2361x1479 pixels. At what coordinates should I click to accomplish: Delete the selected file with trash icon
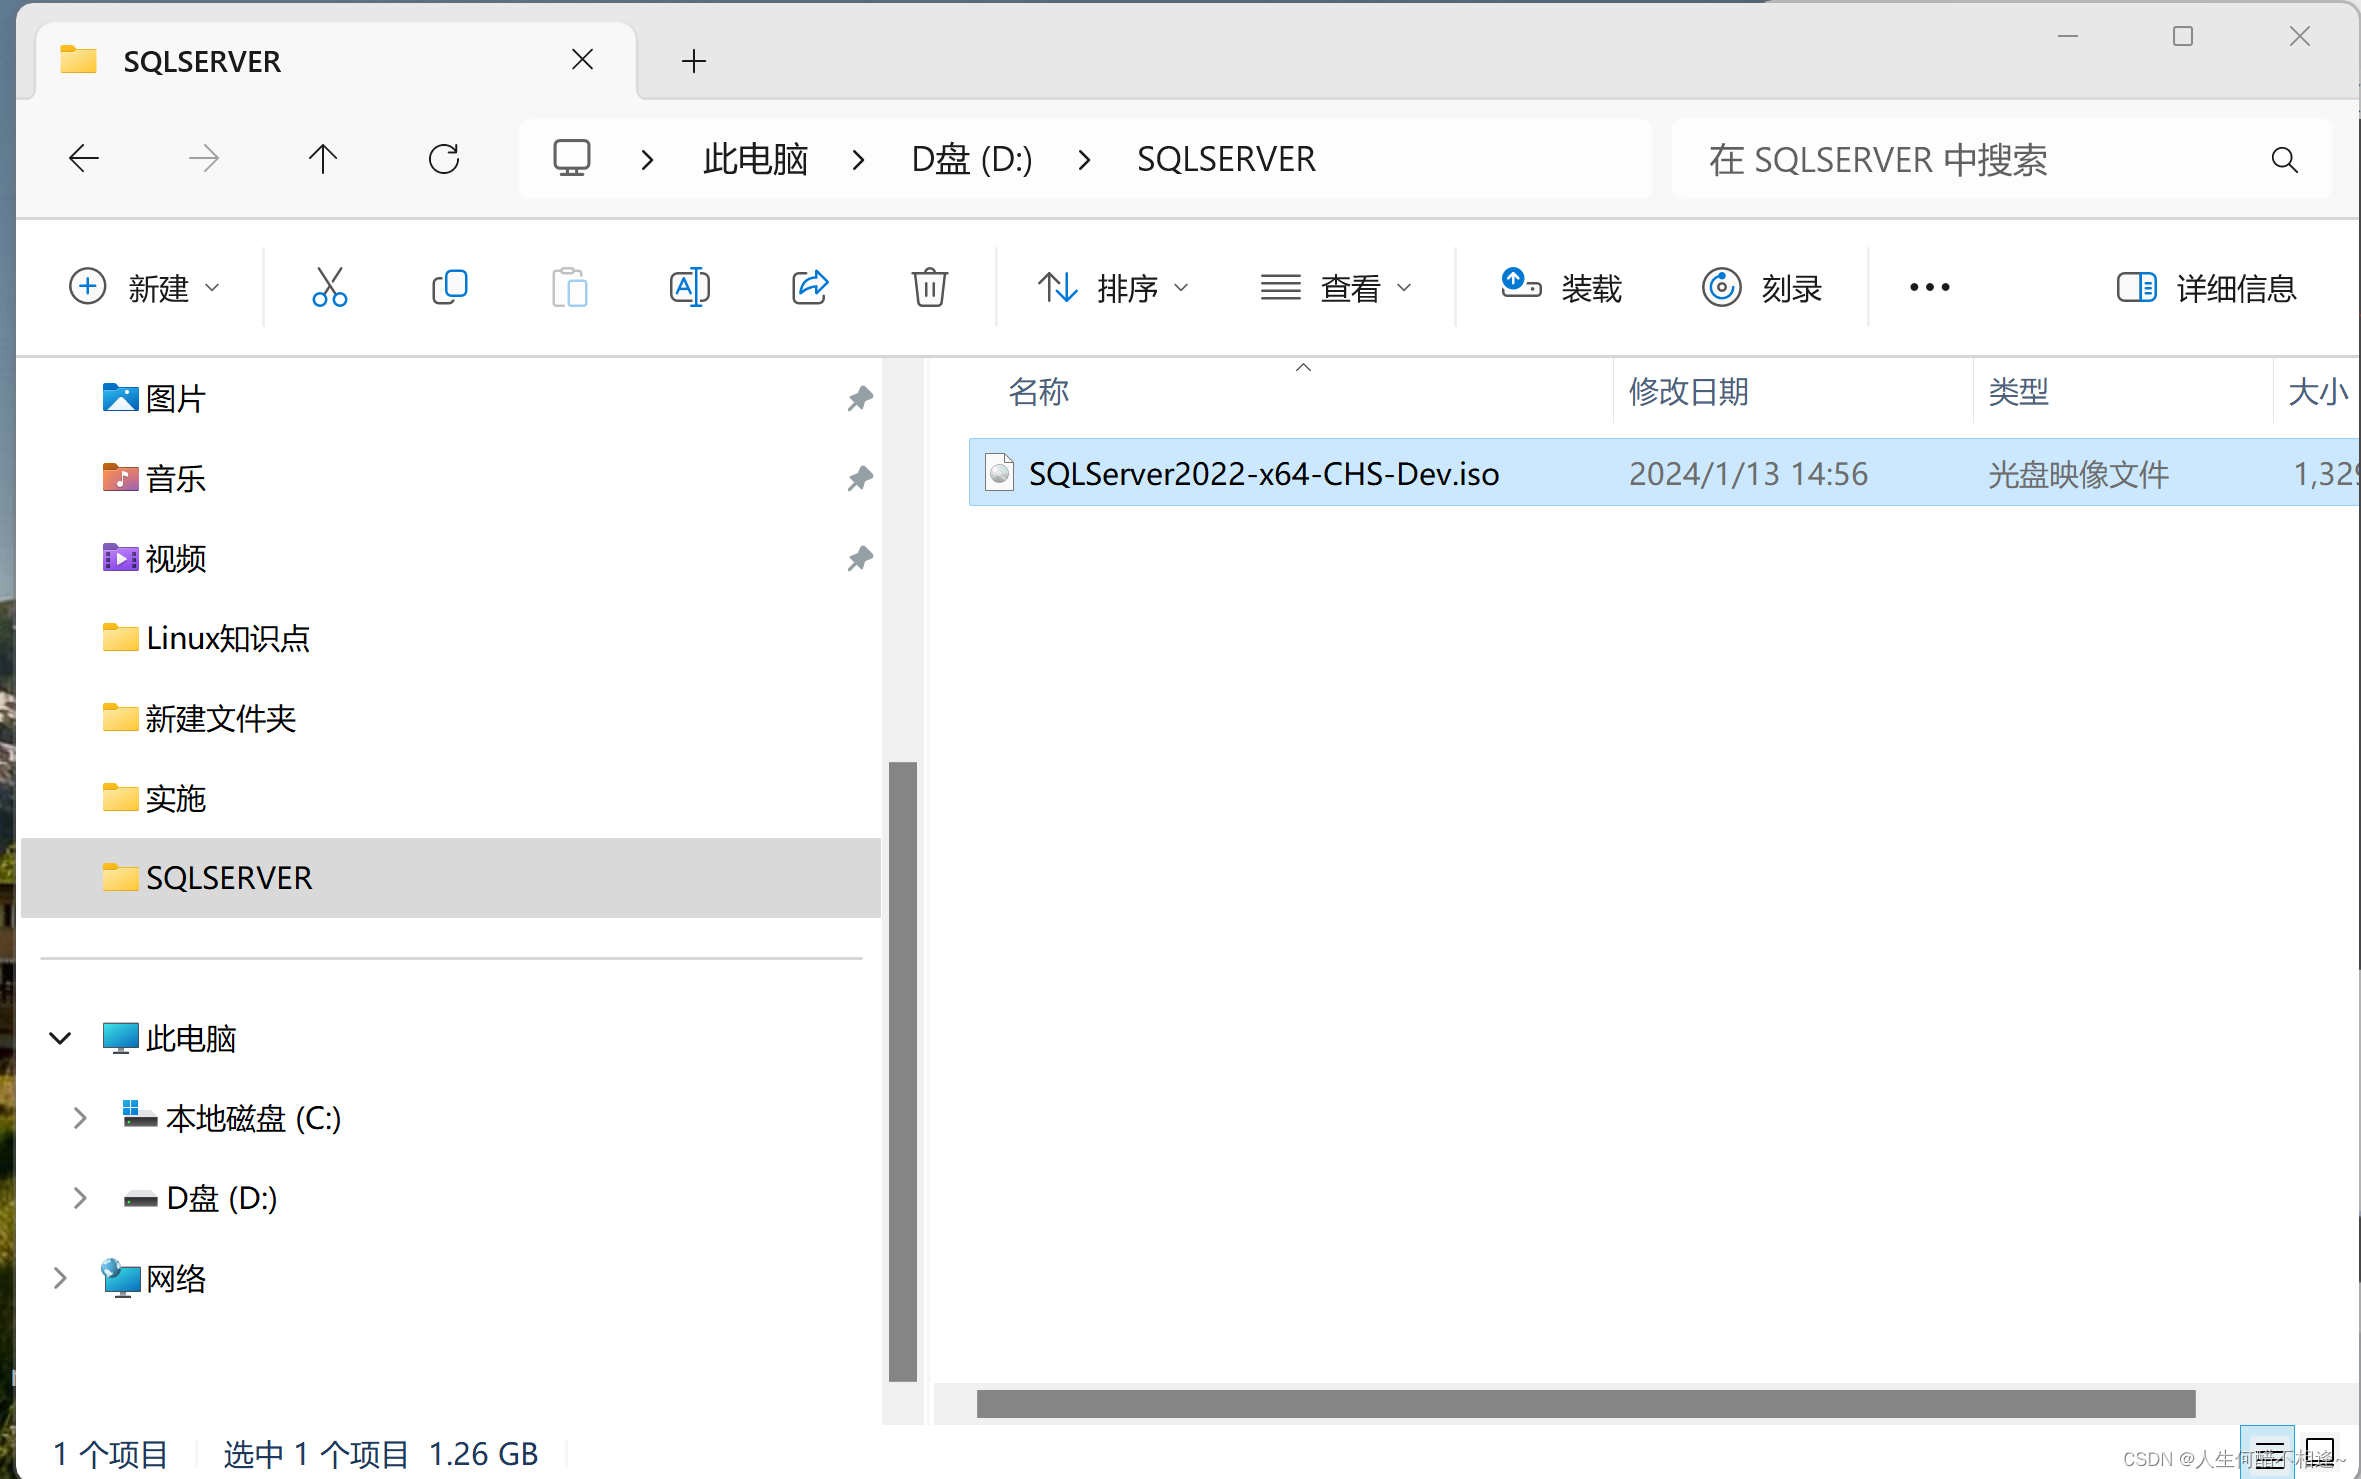929,287
